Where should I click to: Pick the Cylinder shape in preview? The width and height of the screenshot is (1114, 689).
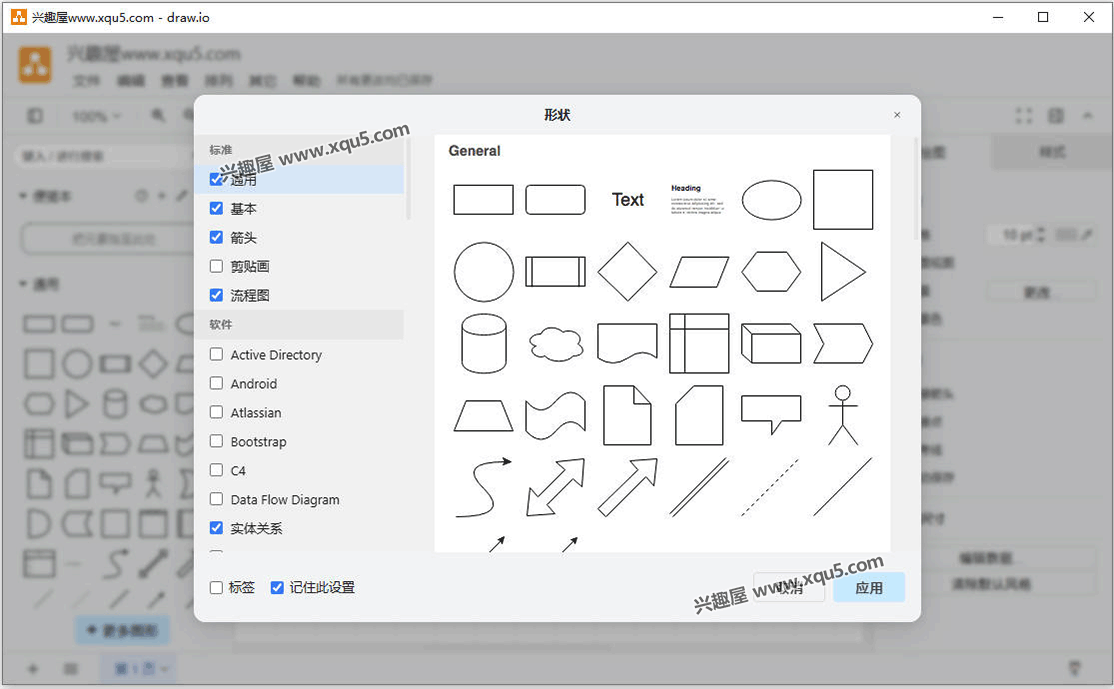[x=483, y=344]
